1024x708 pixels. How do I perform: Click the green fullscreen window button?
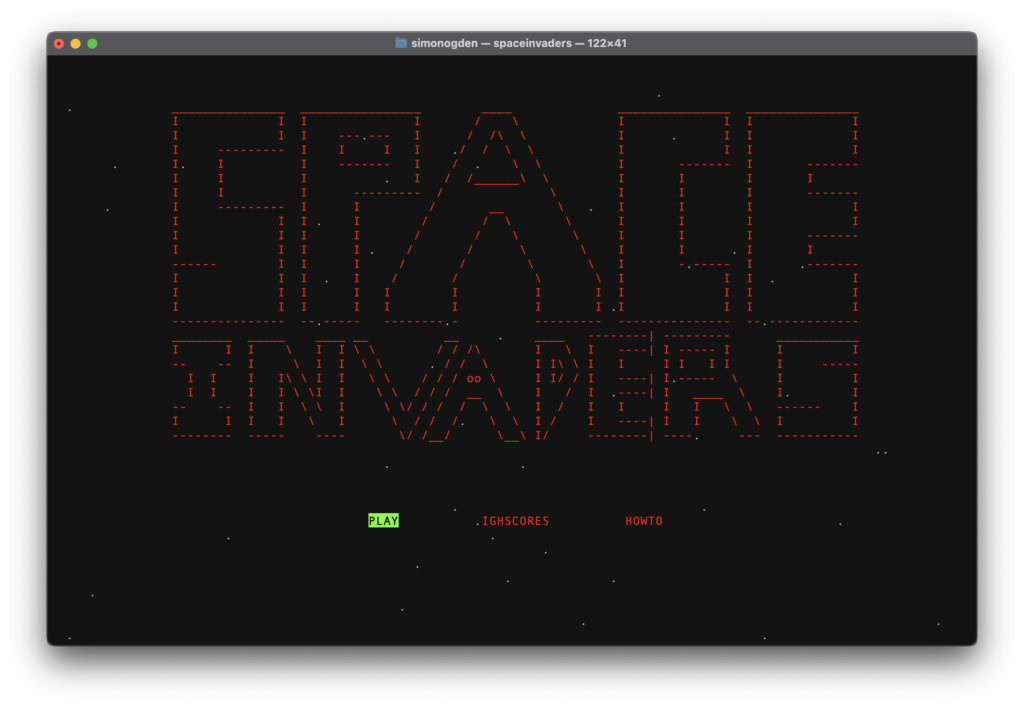pyautogui.click(x=93, y=44)
